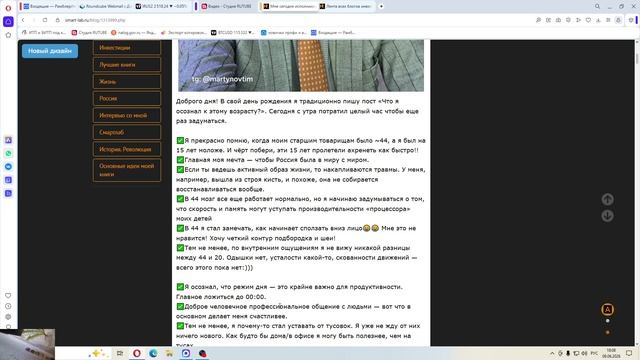The image size is (640, 360).
Task: Open the Task View icon on the taskbar
Action: click(x=120, y=353)
